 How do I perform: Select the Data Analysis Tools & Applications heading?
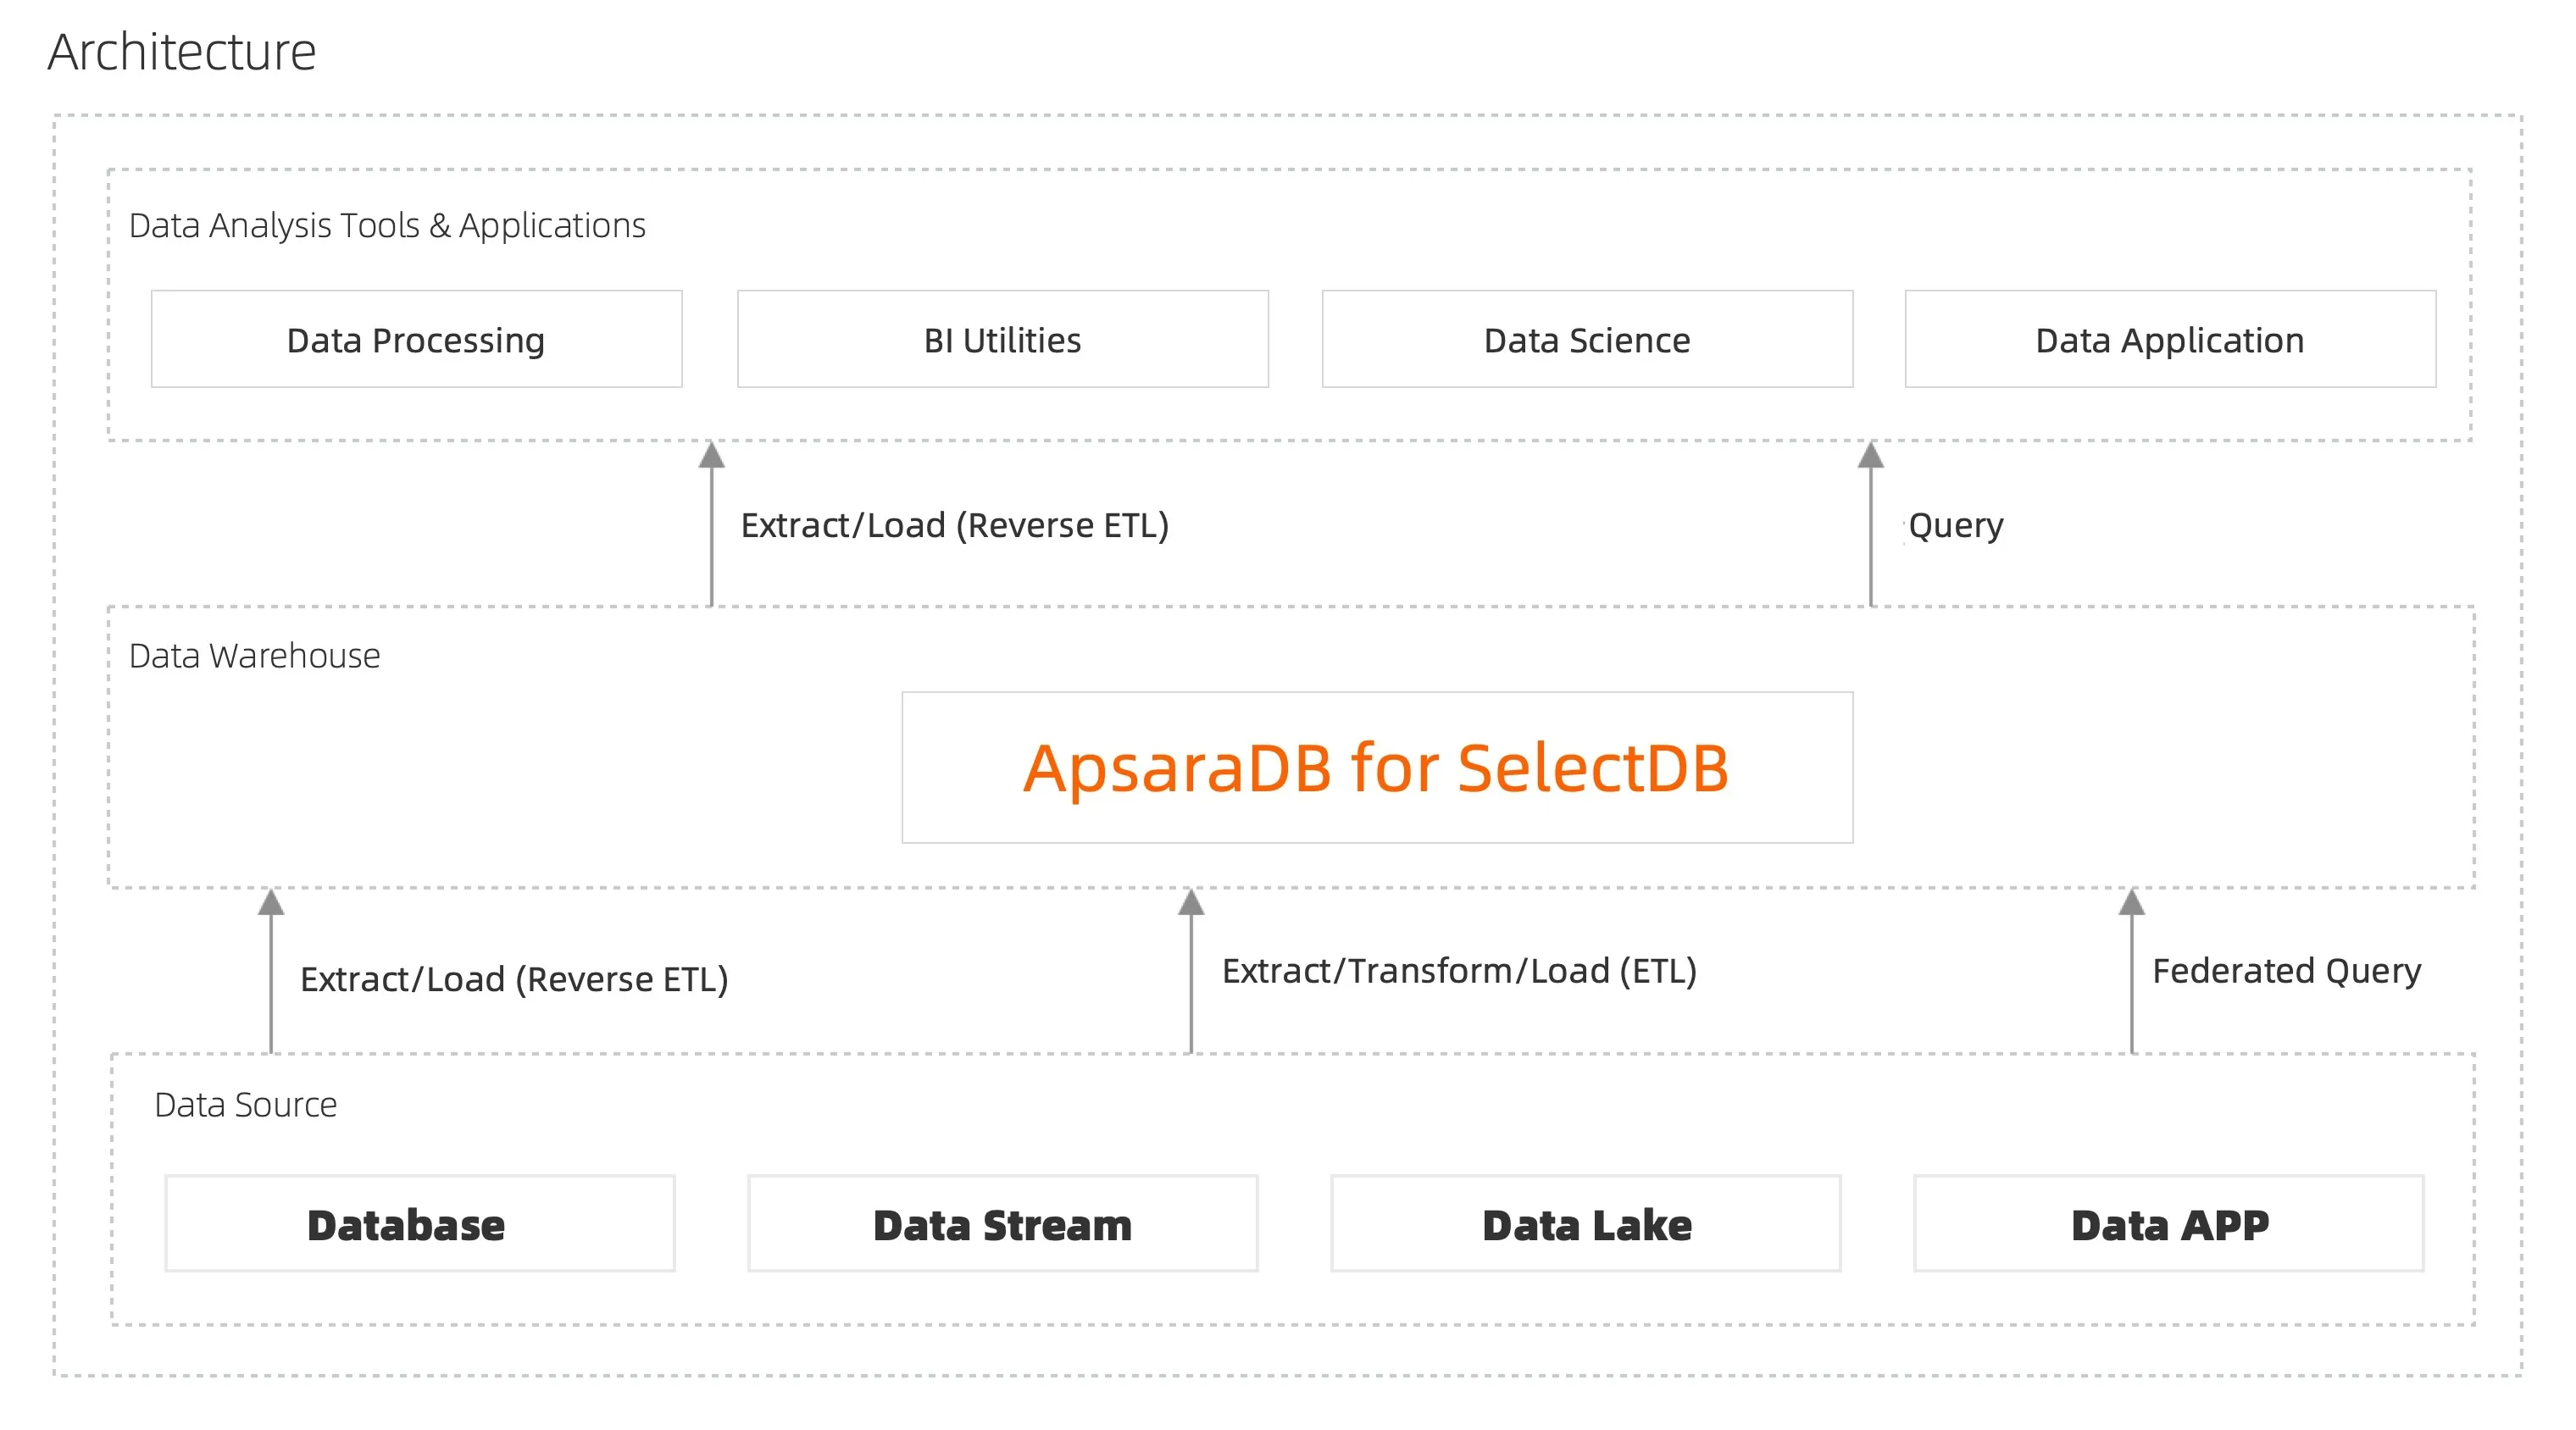[387, 226]
